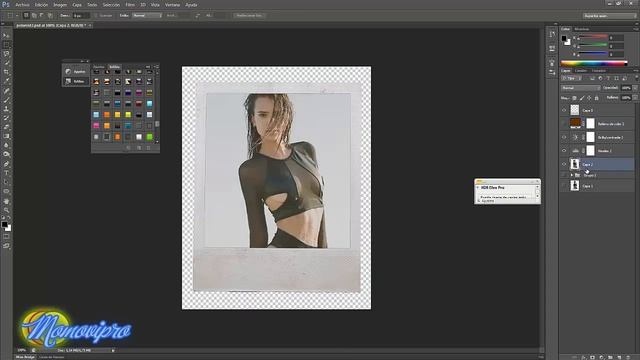Hide the Capa 3 layer
This screenshot has height=360, width=640.
(564, 110)
